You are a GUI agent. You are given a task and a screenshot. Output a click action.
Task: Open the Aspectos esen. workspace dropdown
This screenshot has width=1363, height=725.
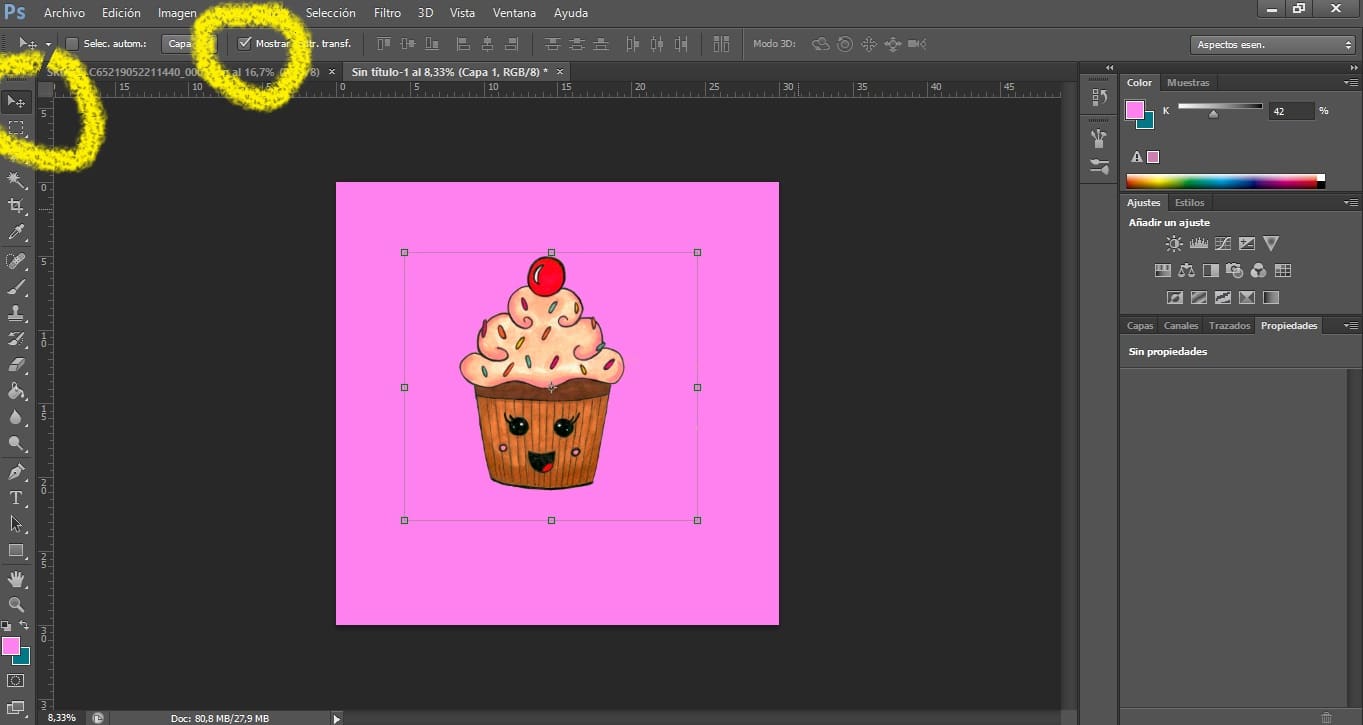[1273, 44]
